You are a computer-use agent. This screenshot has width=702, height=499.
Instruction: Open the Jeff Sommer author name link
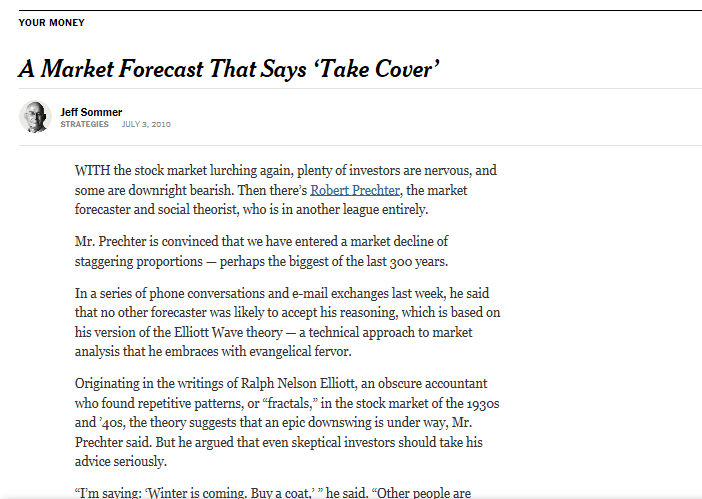pyautogui.click(x=91, y=112)
